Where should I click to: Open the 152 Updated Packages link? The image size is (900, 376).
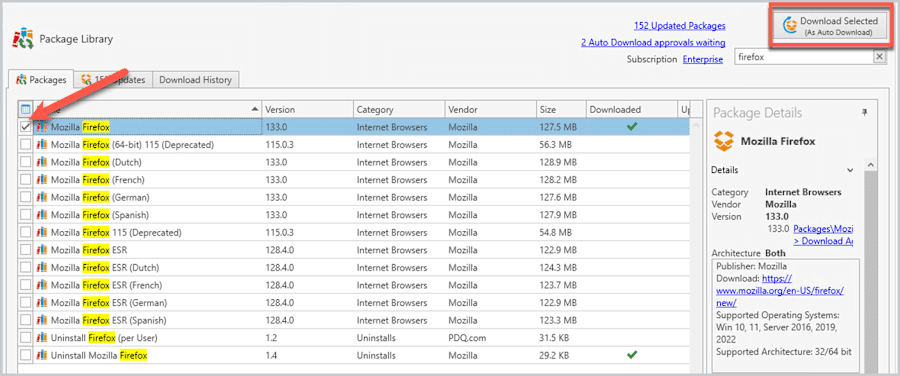[680, 26]
